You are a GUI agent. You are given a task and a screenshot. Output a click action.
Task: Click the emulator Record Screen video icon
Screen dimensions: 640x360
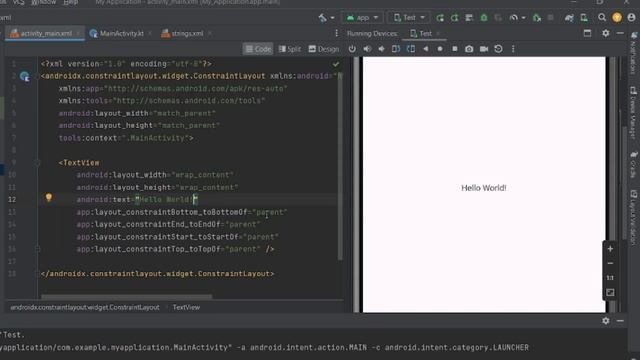coord(484,49)
